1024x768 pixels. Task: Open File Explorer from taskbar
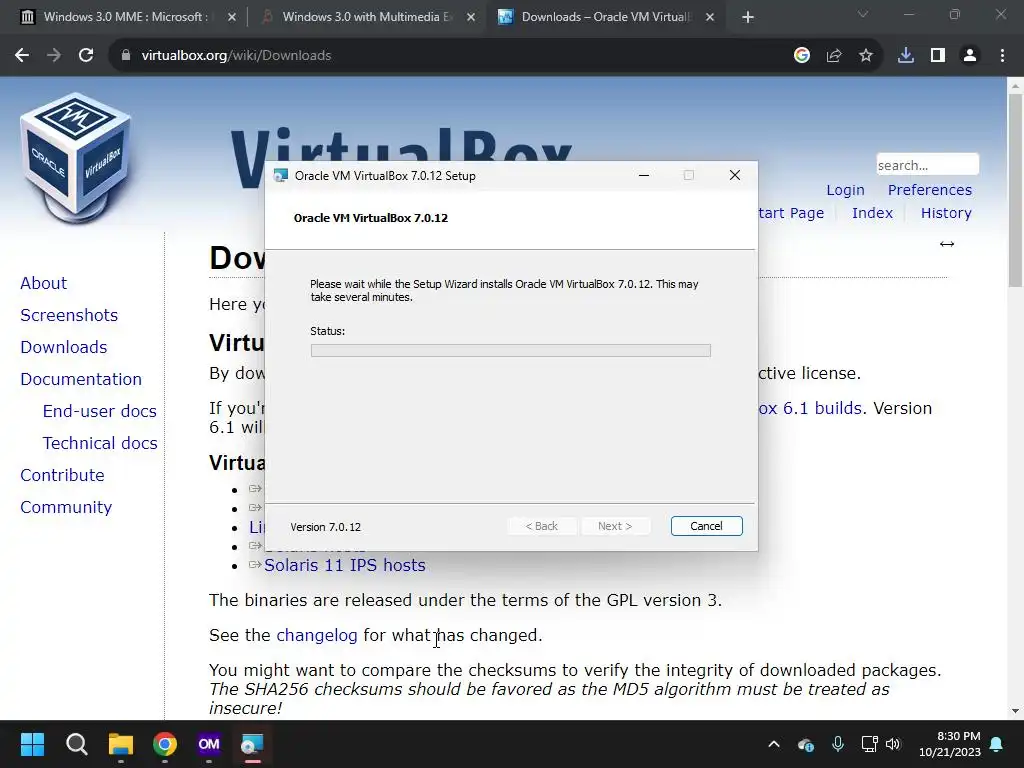pos(121,744)
